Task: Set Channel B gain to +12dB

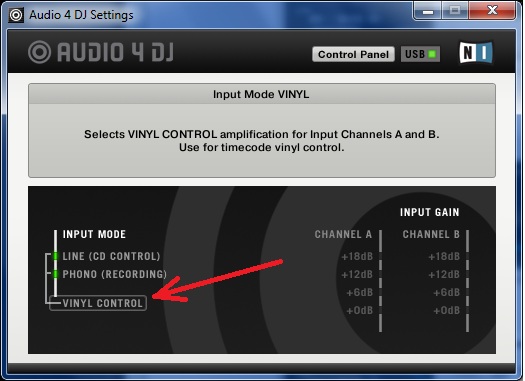Action: click(x=444, y=275)
